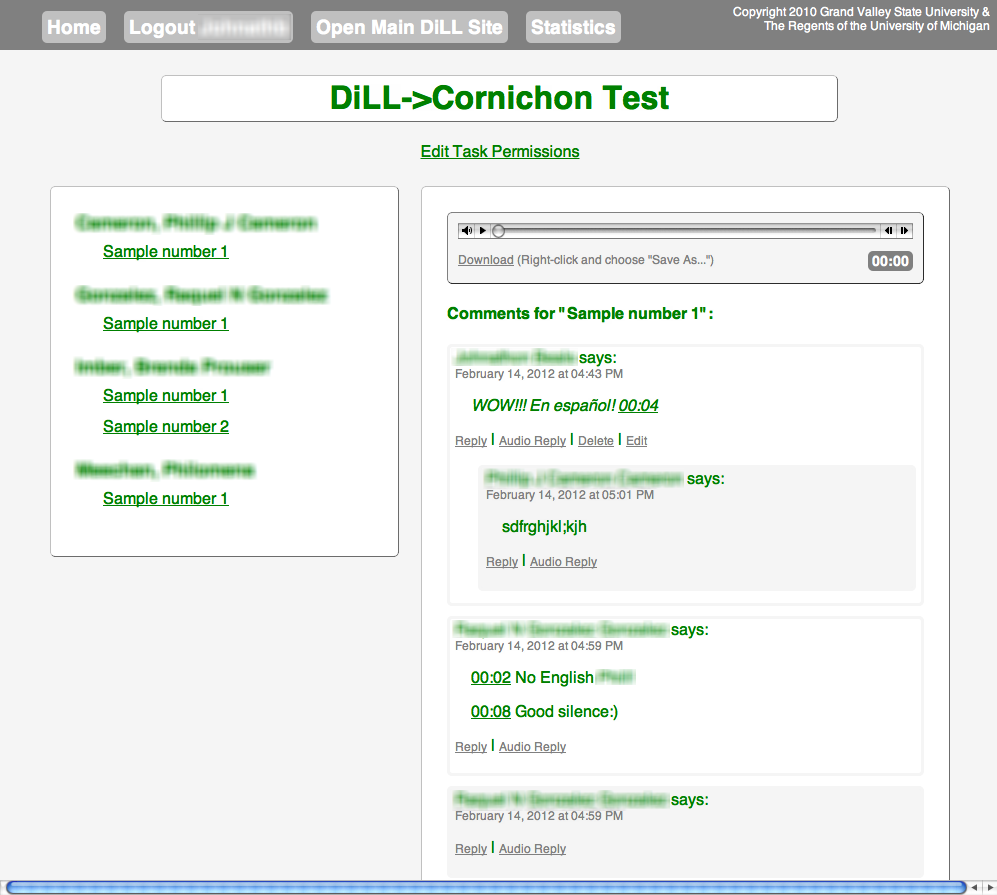Viewport: 997px width, 895px height.
Task: Click the scroll-left arrow in the bottom scrollbar
Action: click(x=974, y=887)
